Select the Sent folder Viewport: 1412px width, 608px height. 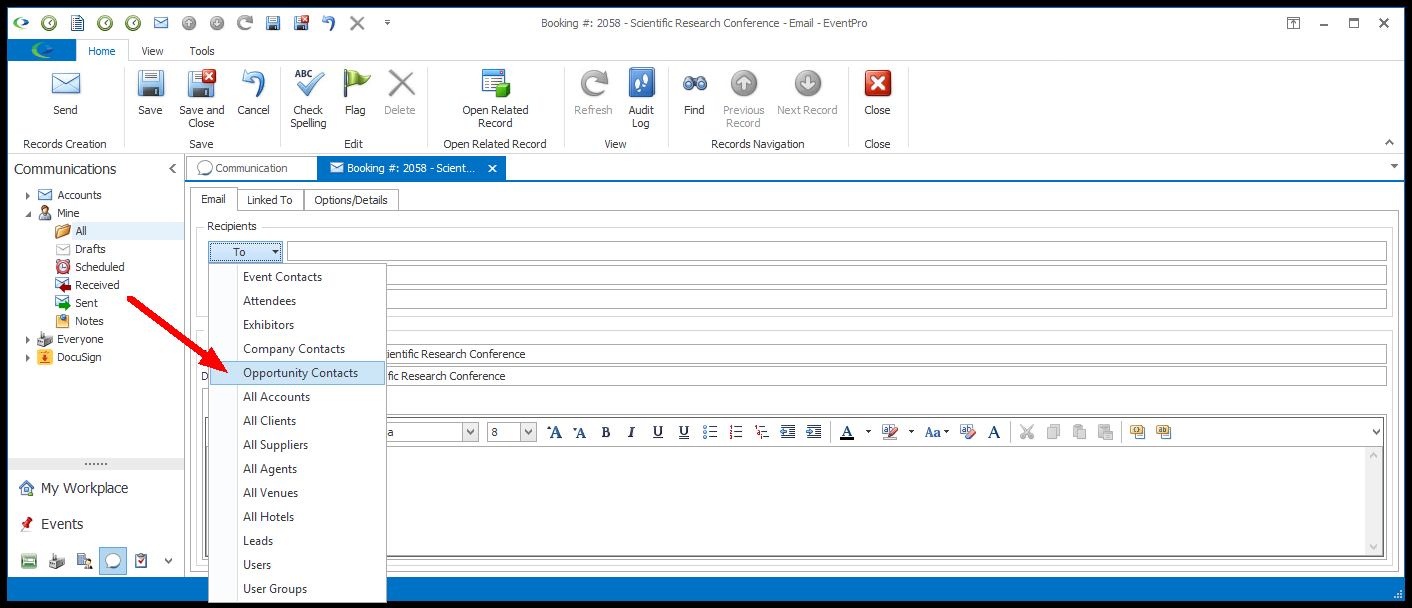point(86,303)
